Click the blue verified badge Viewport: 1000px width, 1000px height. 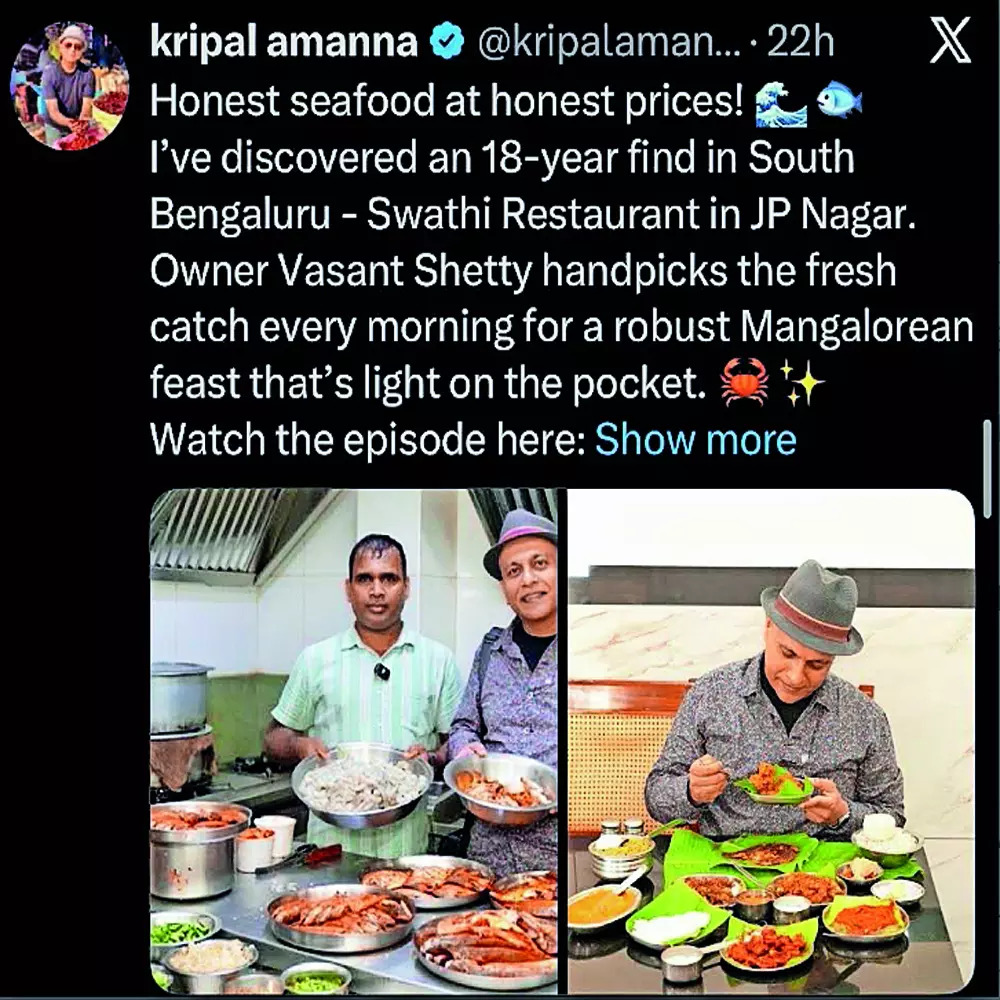pos(447,43)
